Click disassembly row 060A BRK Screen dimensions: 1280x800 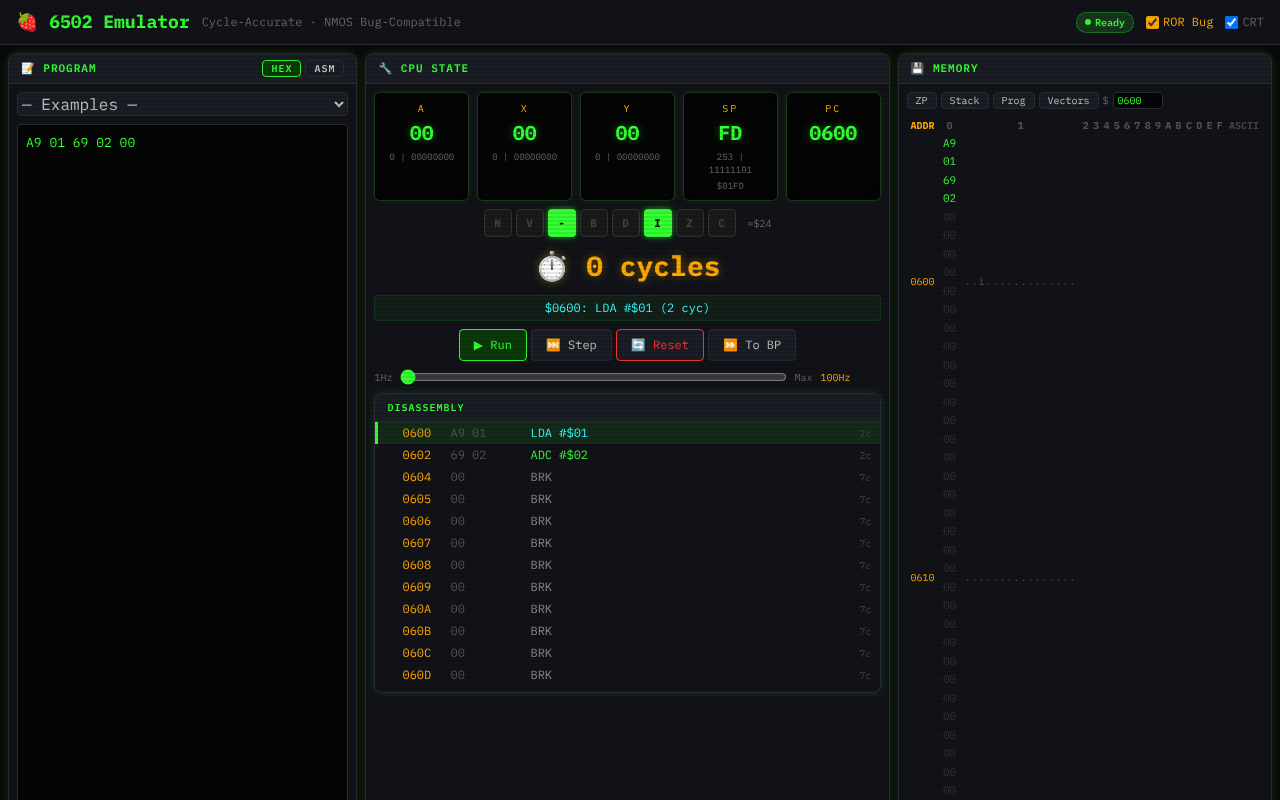point(627,609)
